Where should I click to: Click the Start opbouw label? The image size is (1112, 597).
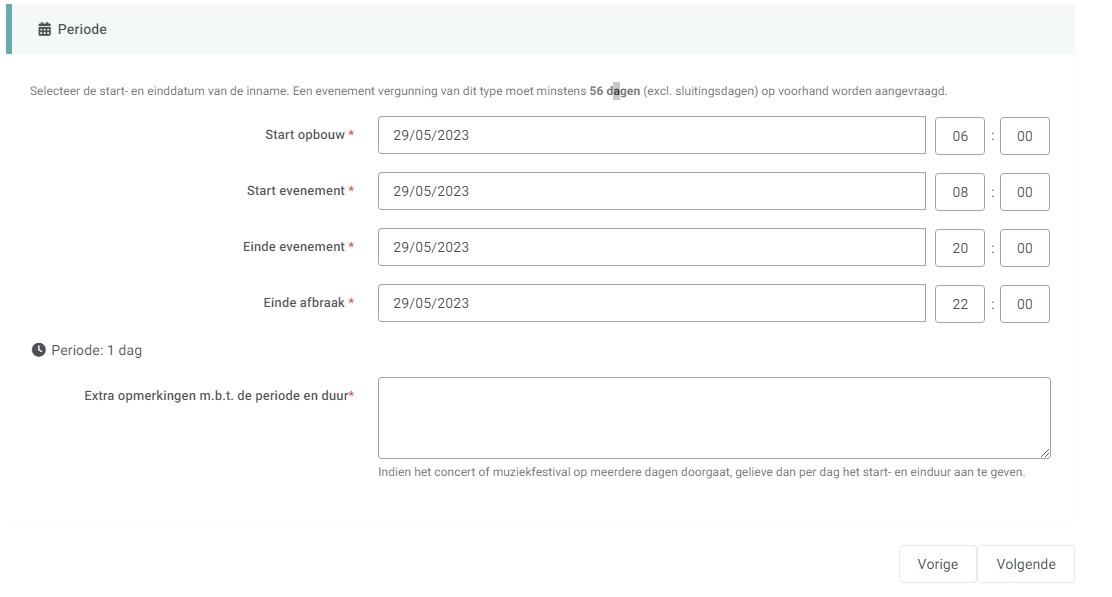(304, 135)
